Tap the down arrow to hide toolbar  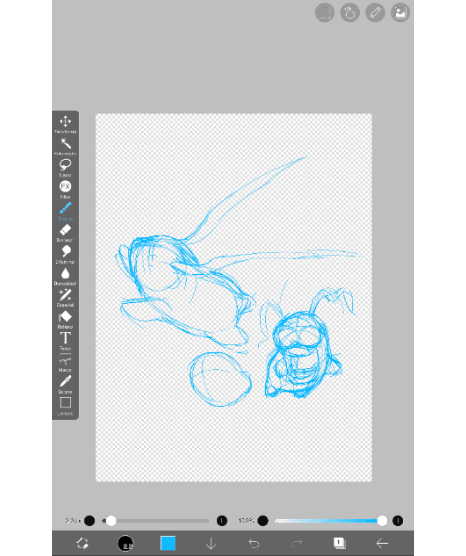click(x=211, y=543)
